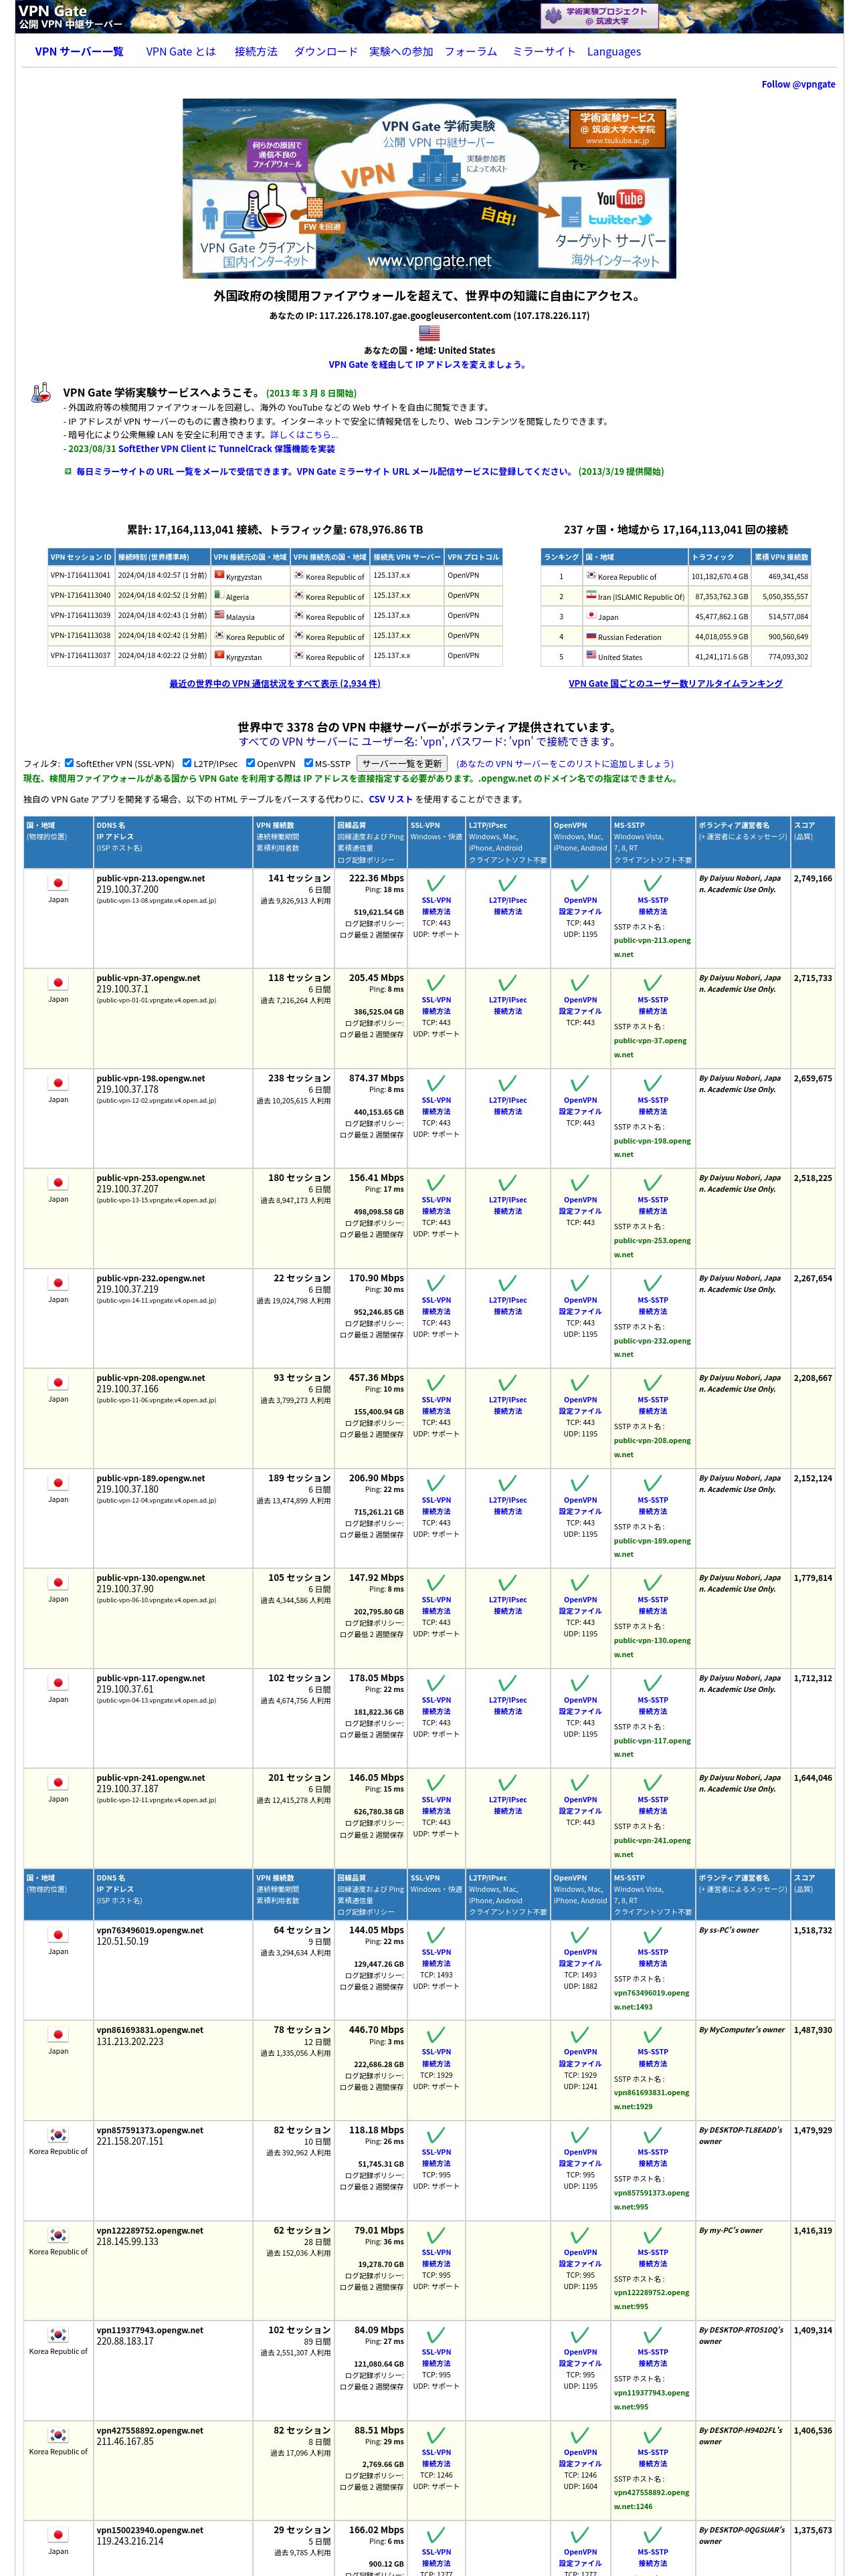
Task: Open SSL-VPN 接続方法 link for public-vpn-37
Action: [436, 1005]
